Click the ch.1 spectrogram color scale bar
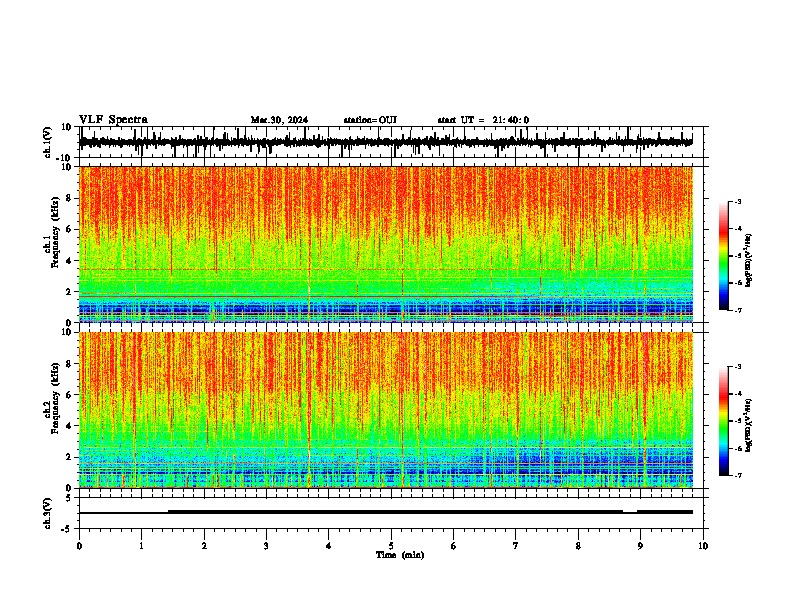 (x=723, y=256)
